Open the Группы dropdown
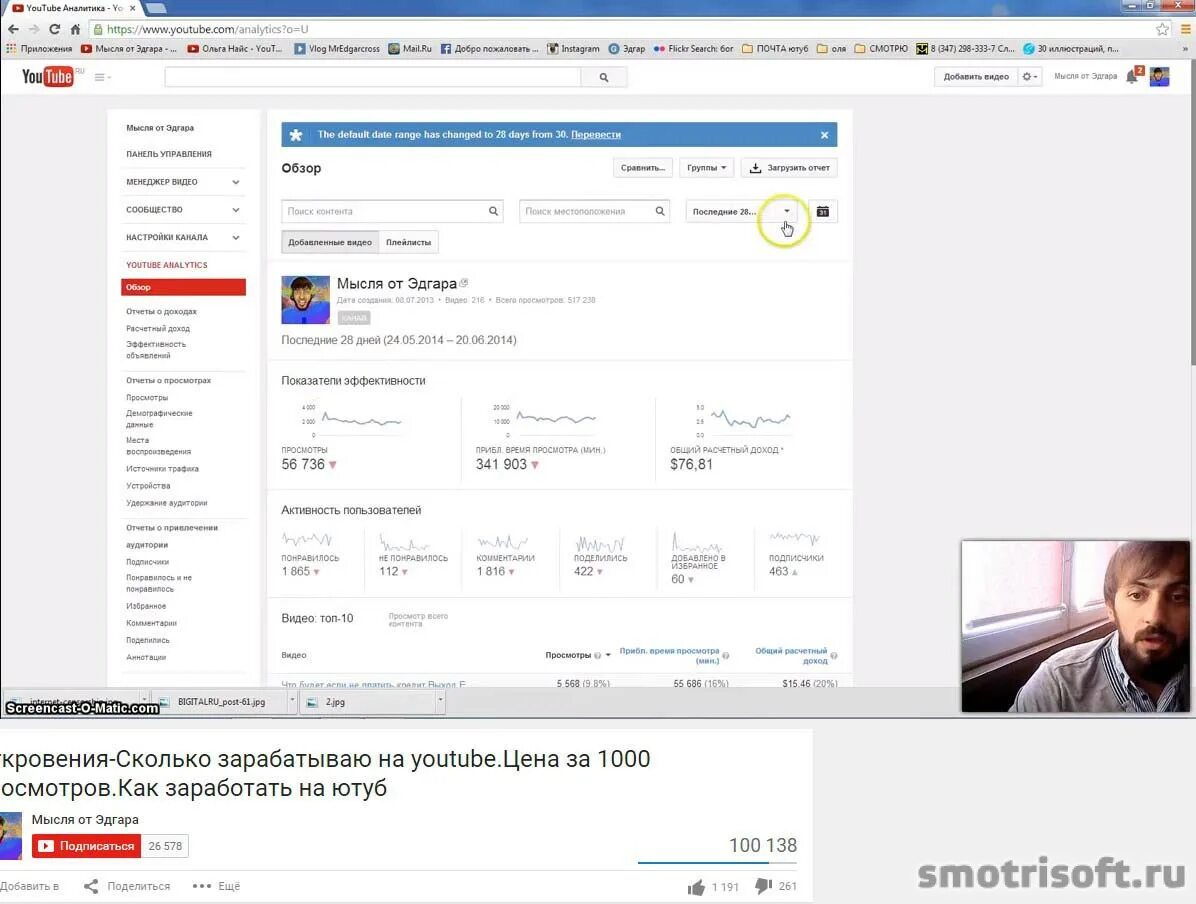The height and width of the screenshot is (904, 1196). (706, 168)
